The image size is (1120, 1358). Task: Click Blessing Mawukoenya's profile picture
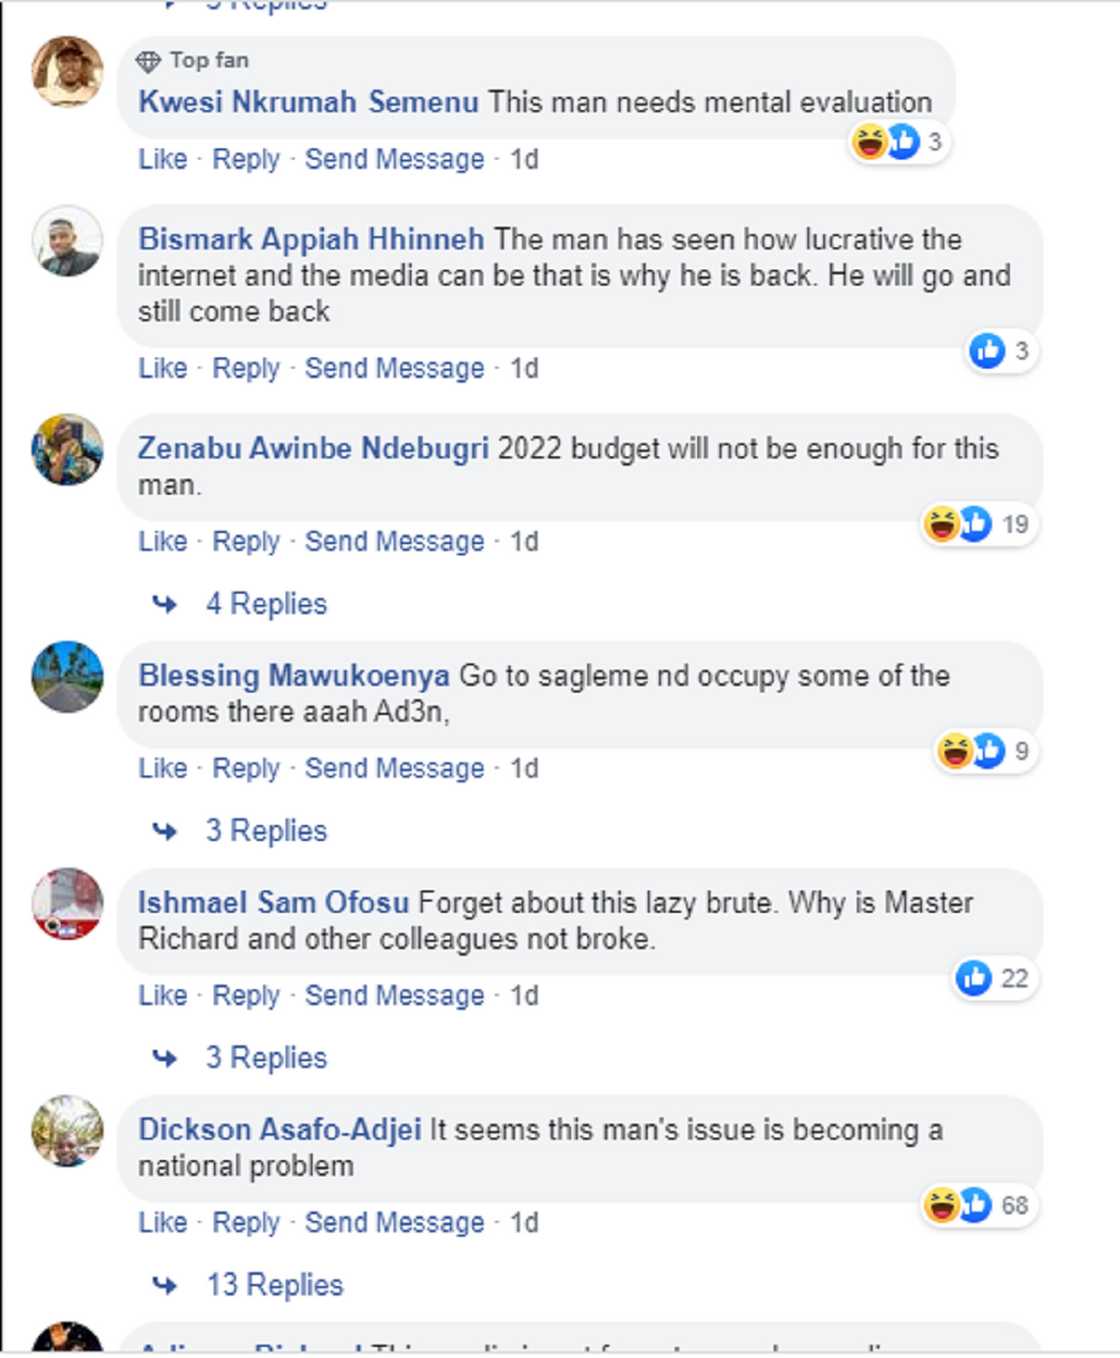pos(66,676)
